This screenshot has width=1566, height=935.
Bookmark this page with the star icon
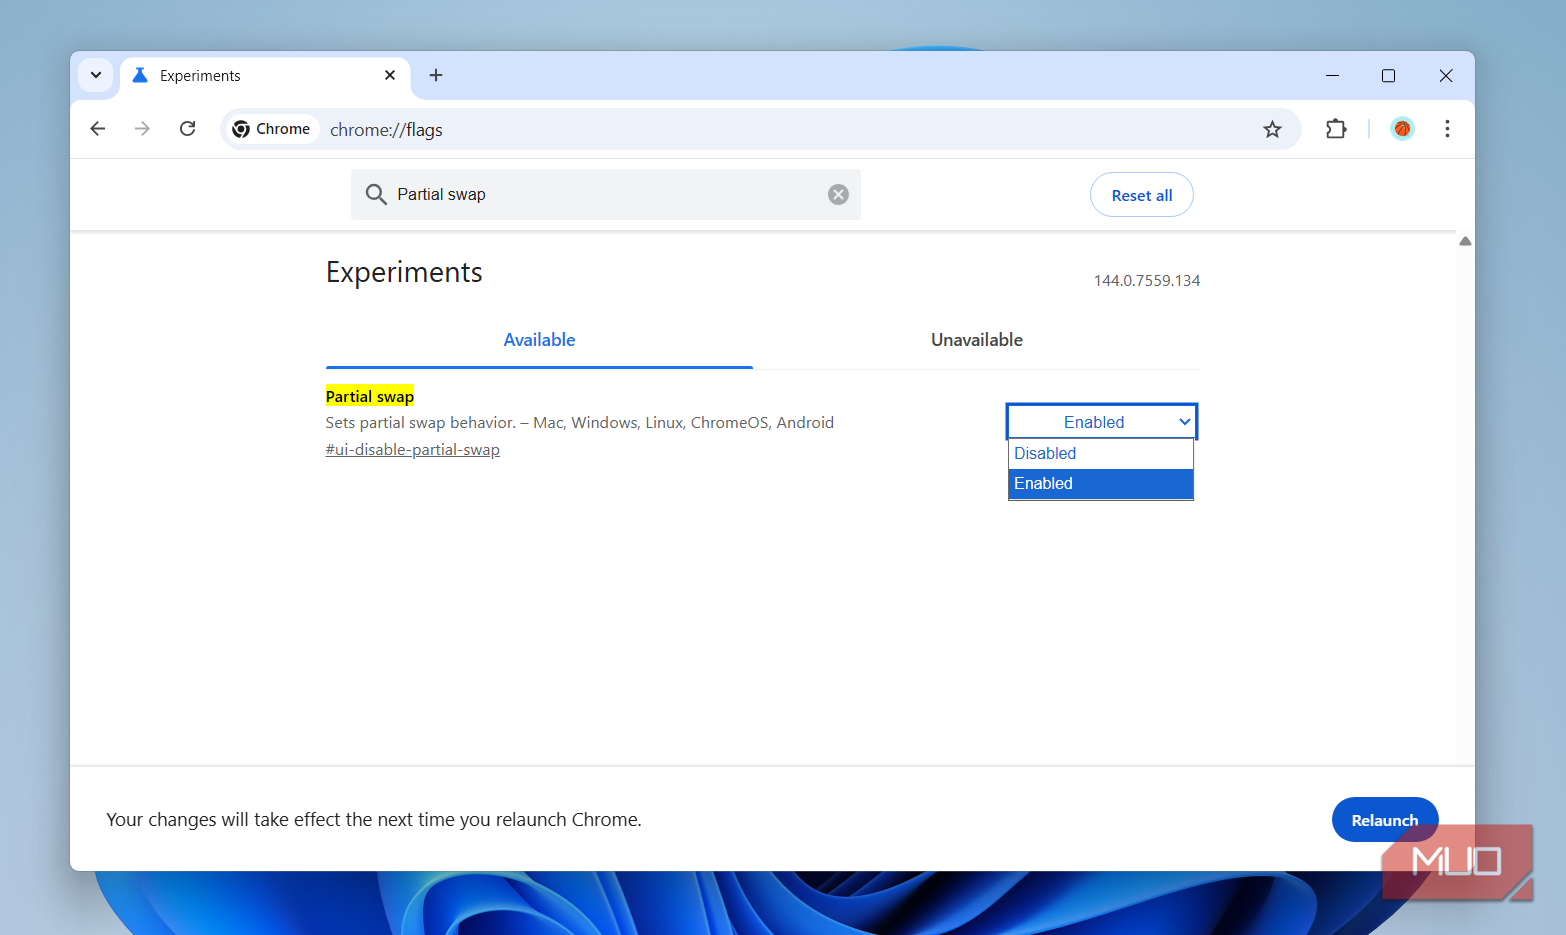pos(1272,129)
